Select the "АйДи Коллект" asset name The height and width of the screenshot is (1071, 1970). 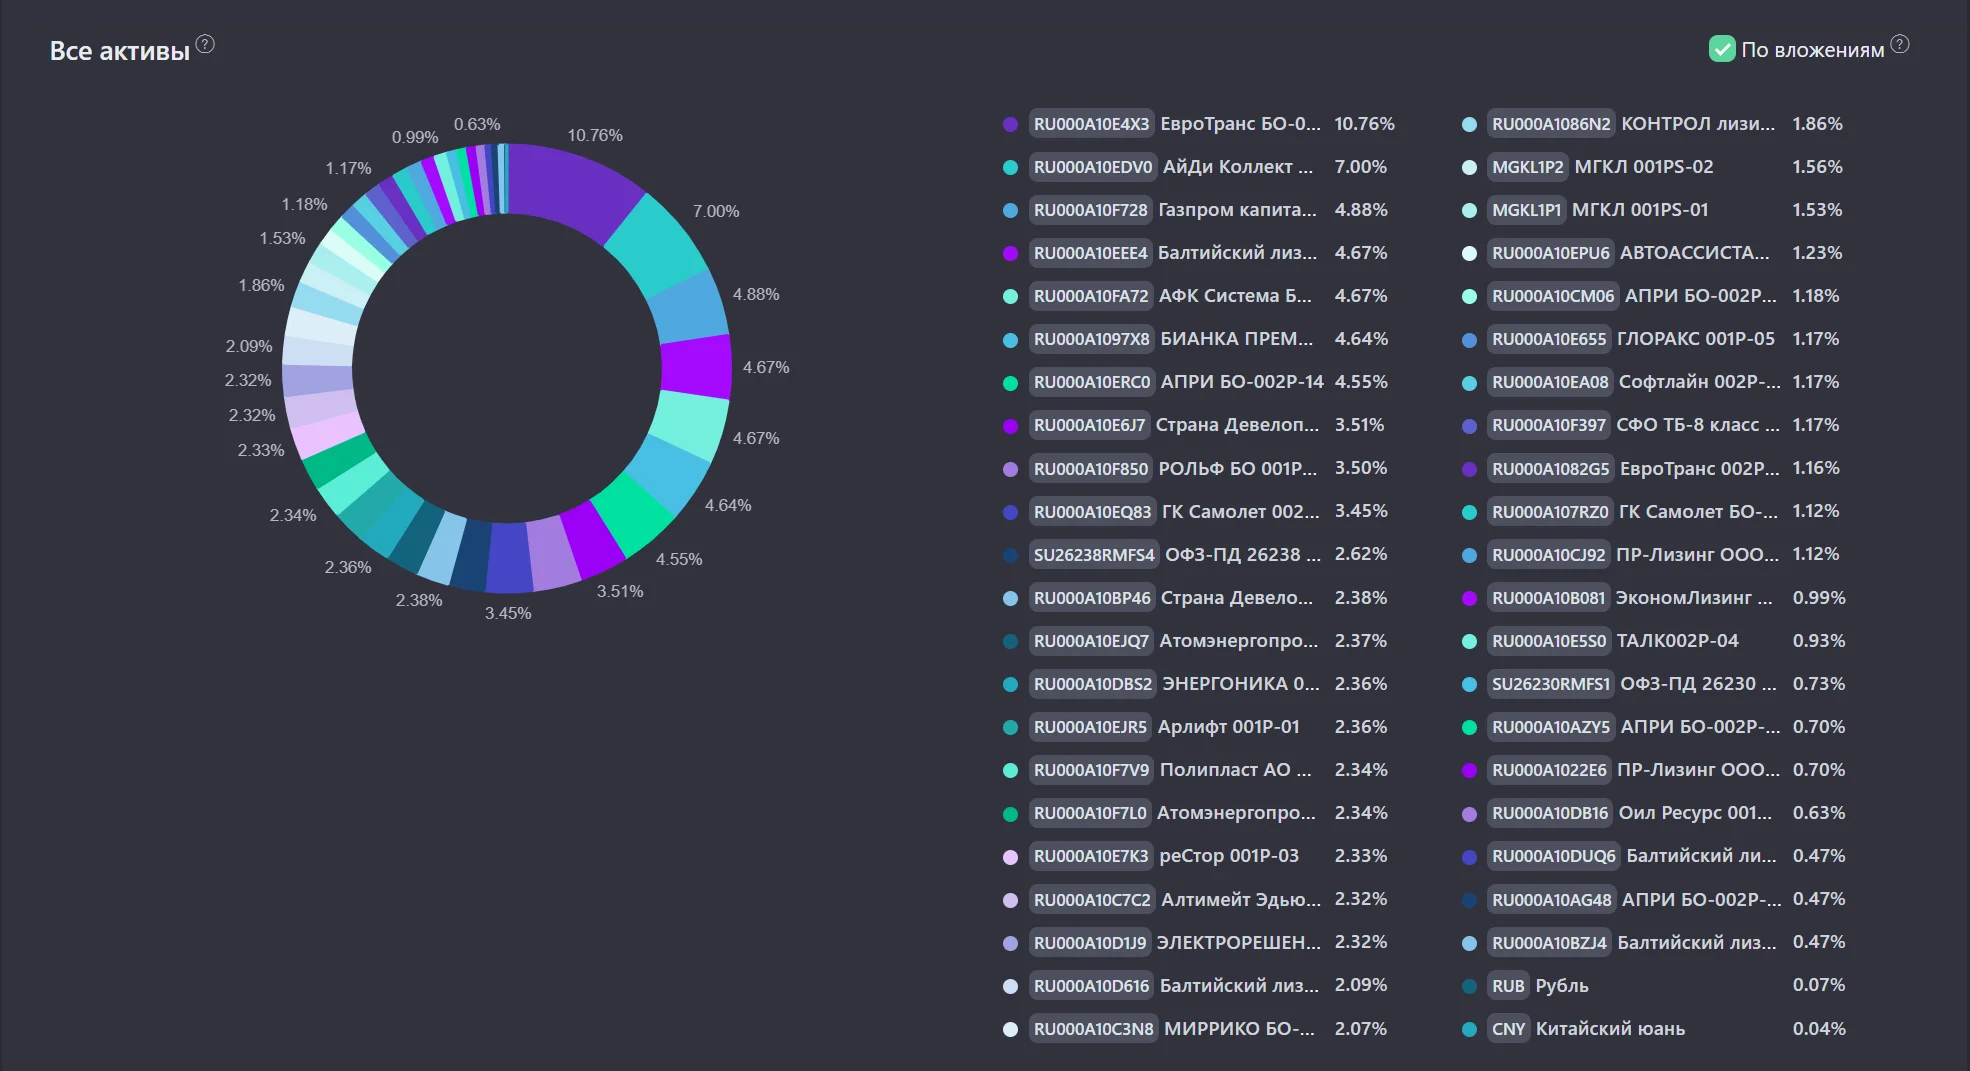point(1238,167)
